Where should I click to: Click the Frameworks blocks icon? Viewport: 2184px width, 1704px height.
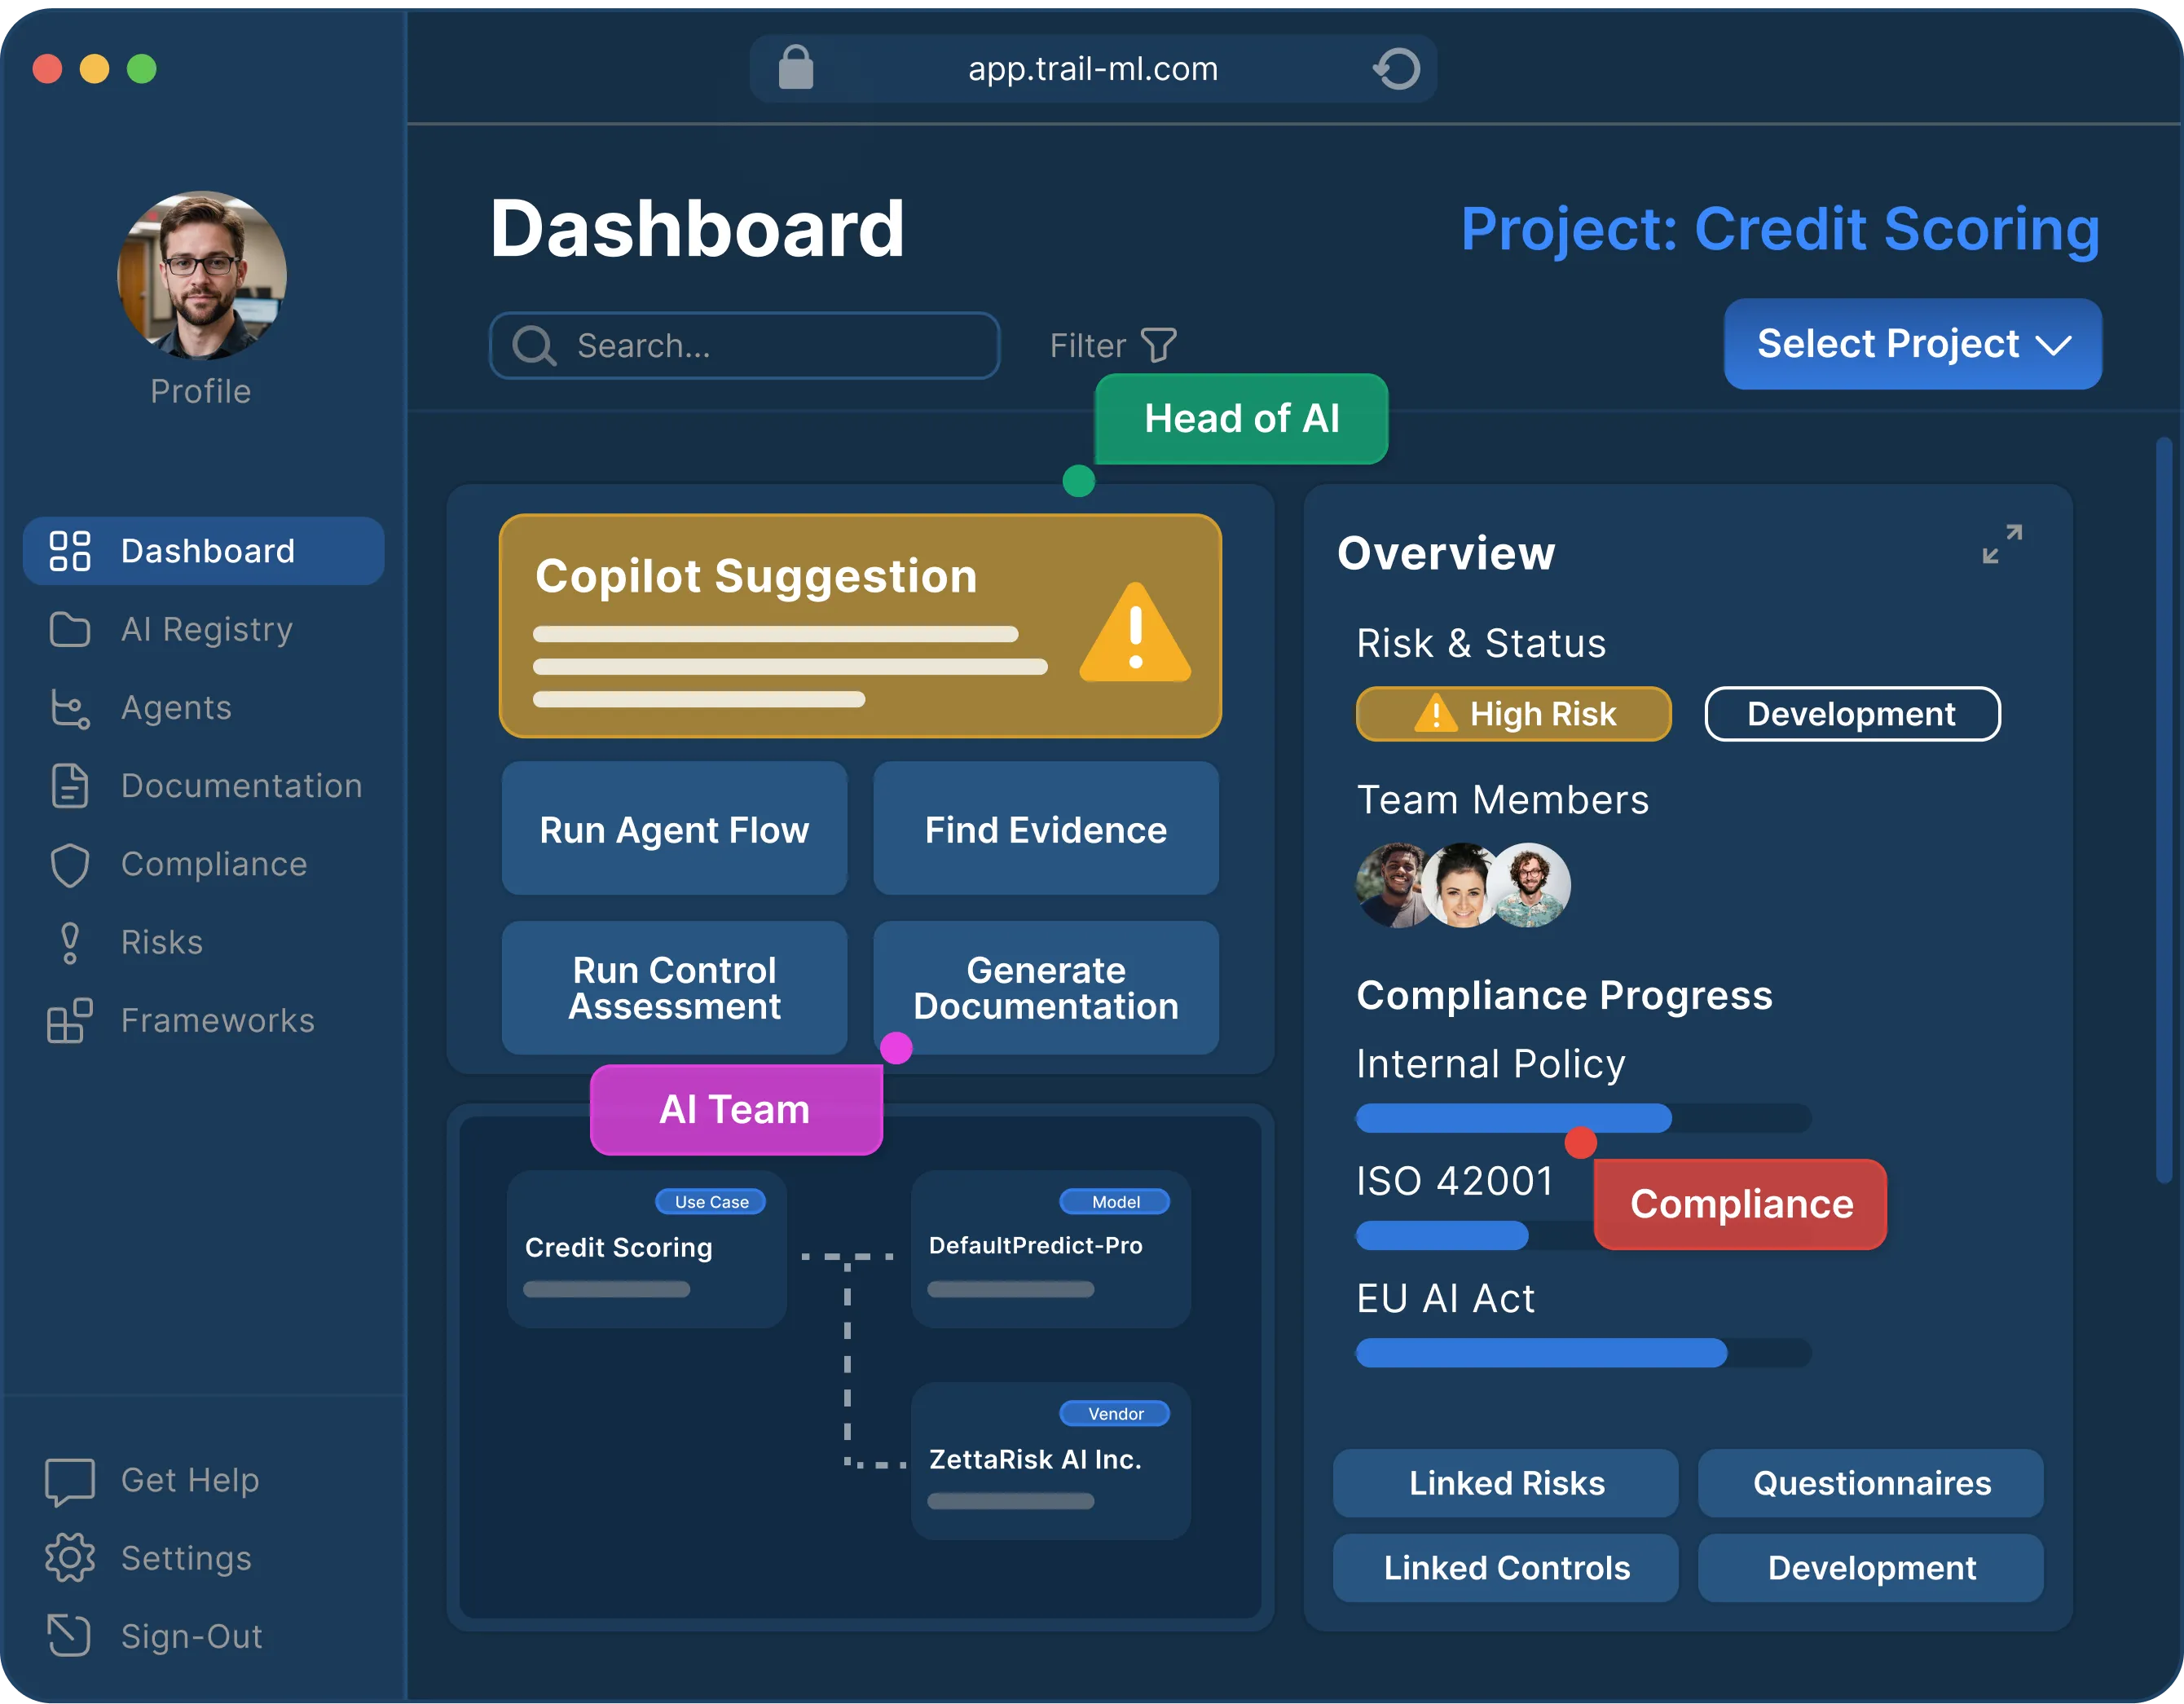coord(70,1021)
